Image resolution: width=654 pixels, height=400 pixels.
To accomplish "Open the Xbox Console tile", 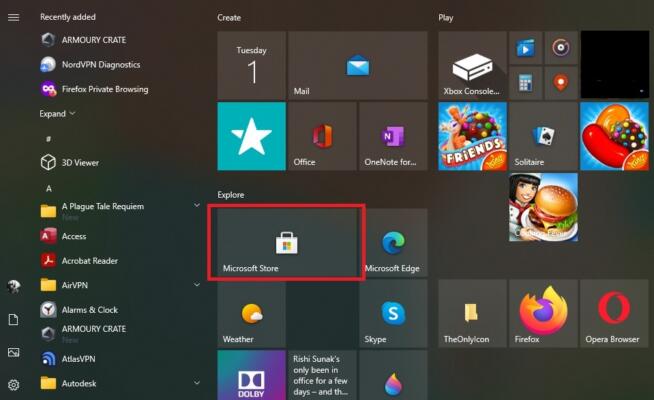I will point(473,65).
